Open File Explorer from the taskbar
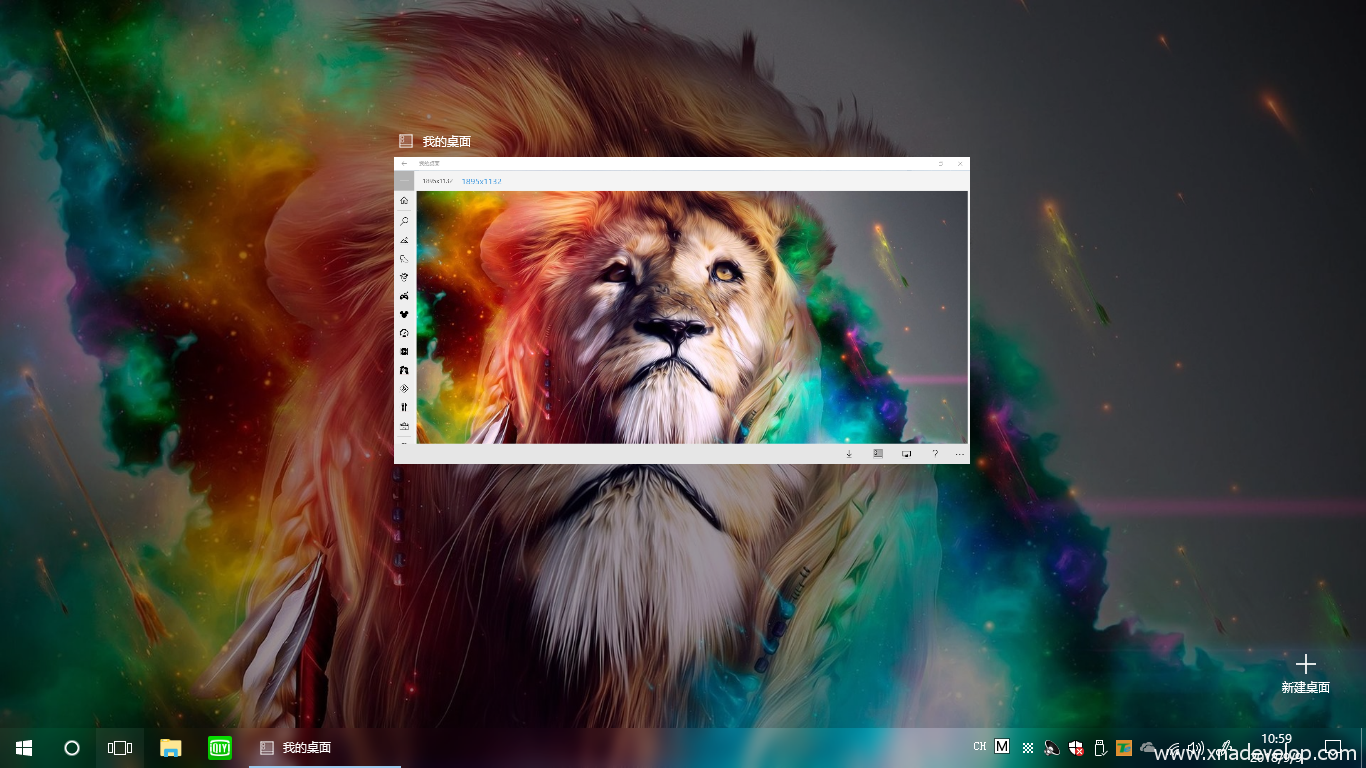Screen dimensions: 1366x768 [x=171, y=747]
